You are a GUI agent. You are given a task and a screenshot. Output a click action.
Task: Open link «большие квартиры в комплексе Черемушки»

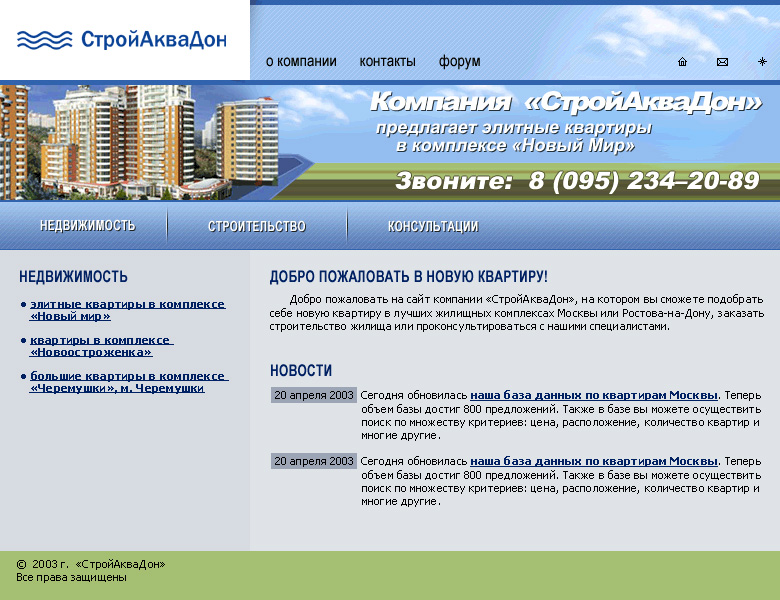[129, 382]
